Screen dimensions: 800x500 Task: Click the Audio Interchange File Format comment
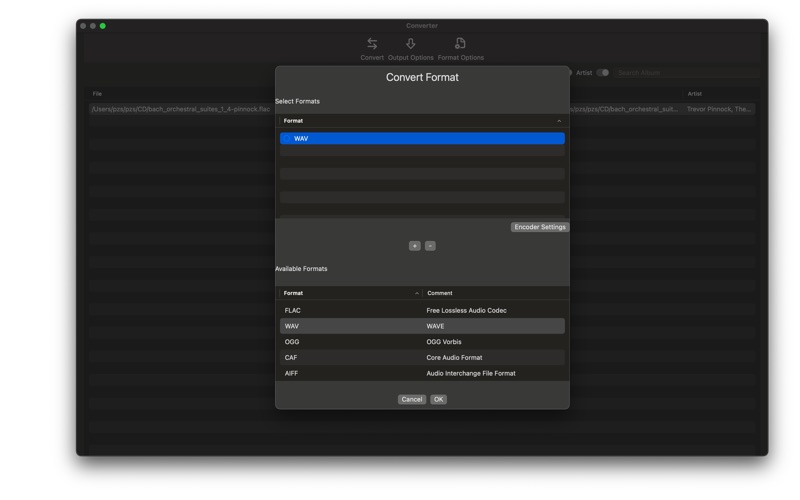pyautogui.click(x=471, y=373)
